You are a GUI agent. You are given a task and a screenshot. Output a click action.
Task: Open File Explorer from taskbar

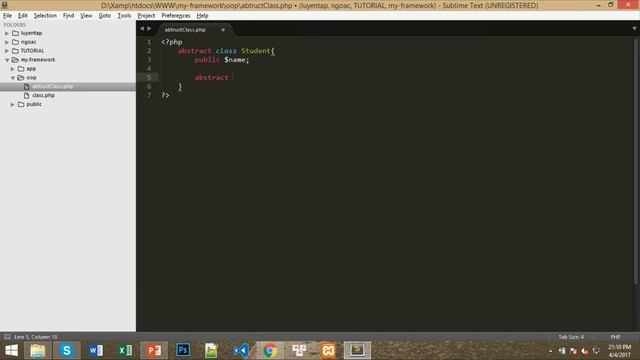pos(38,350)
